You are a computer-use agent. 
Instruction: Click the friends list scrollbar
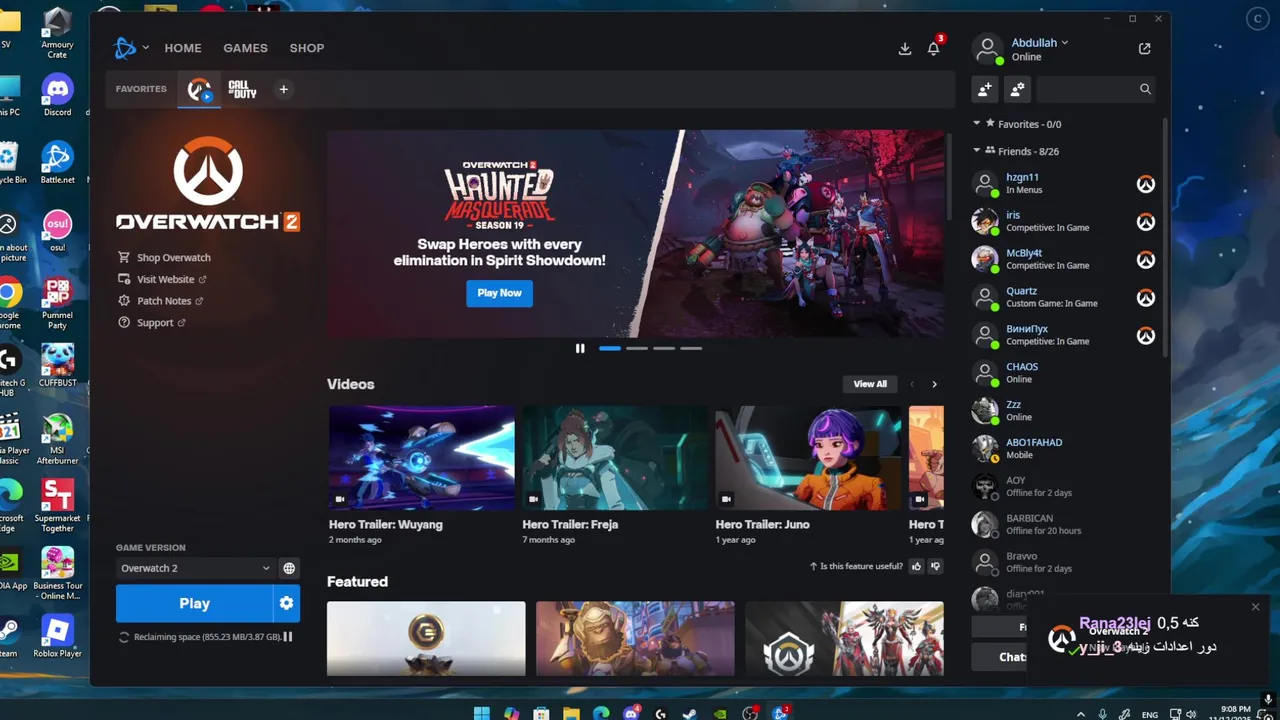[x=1164, y=237]
